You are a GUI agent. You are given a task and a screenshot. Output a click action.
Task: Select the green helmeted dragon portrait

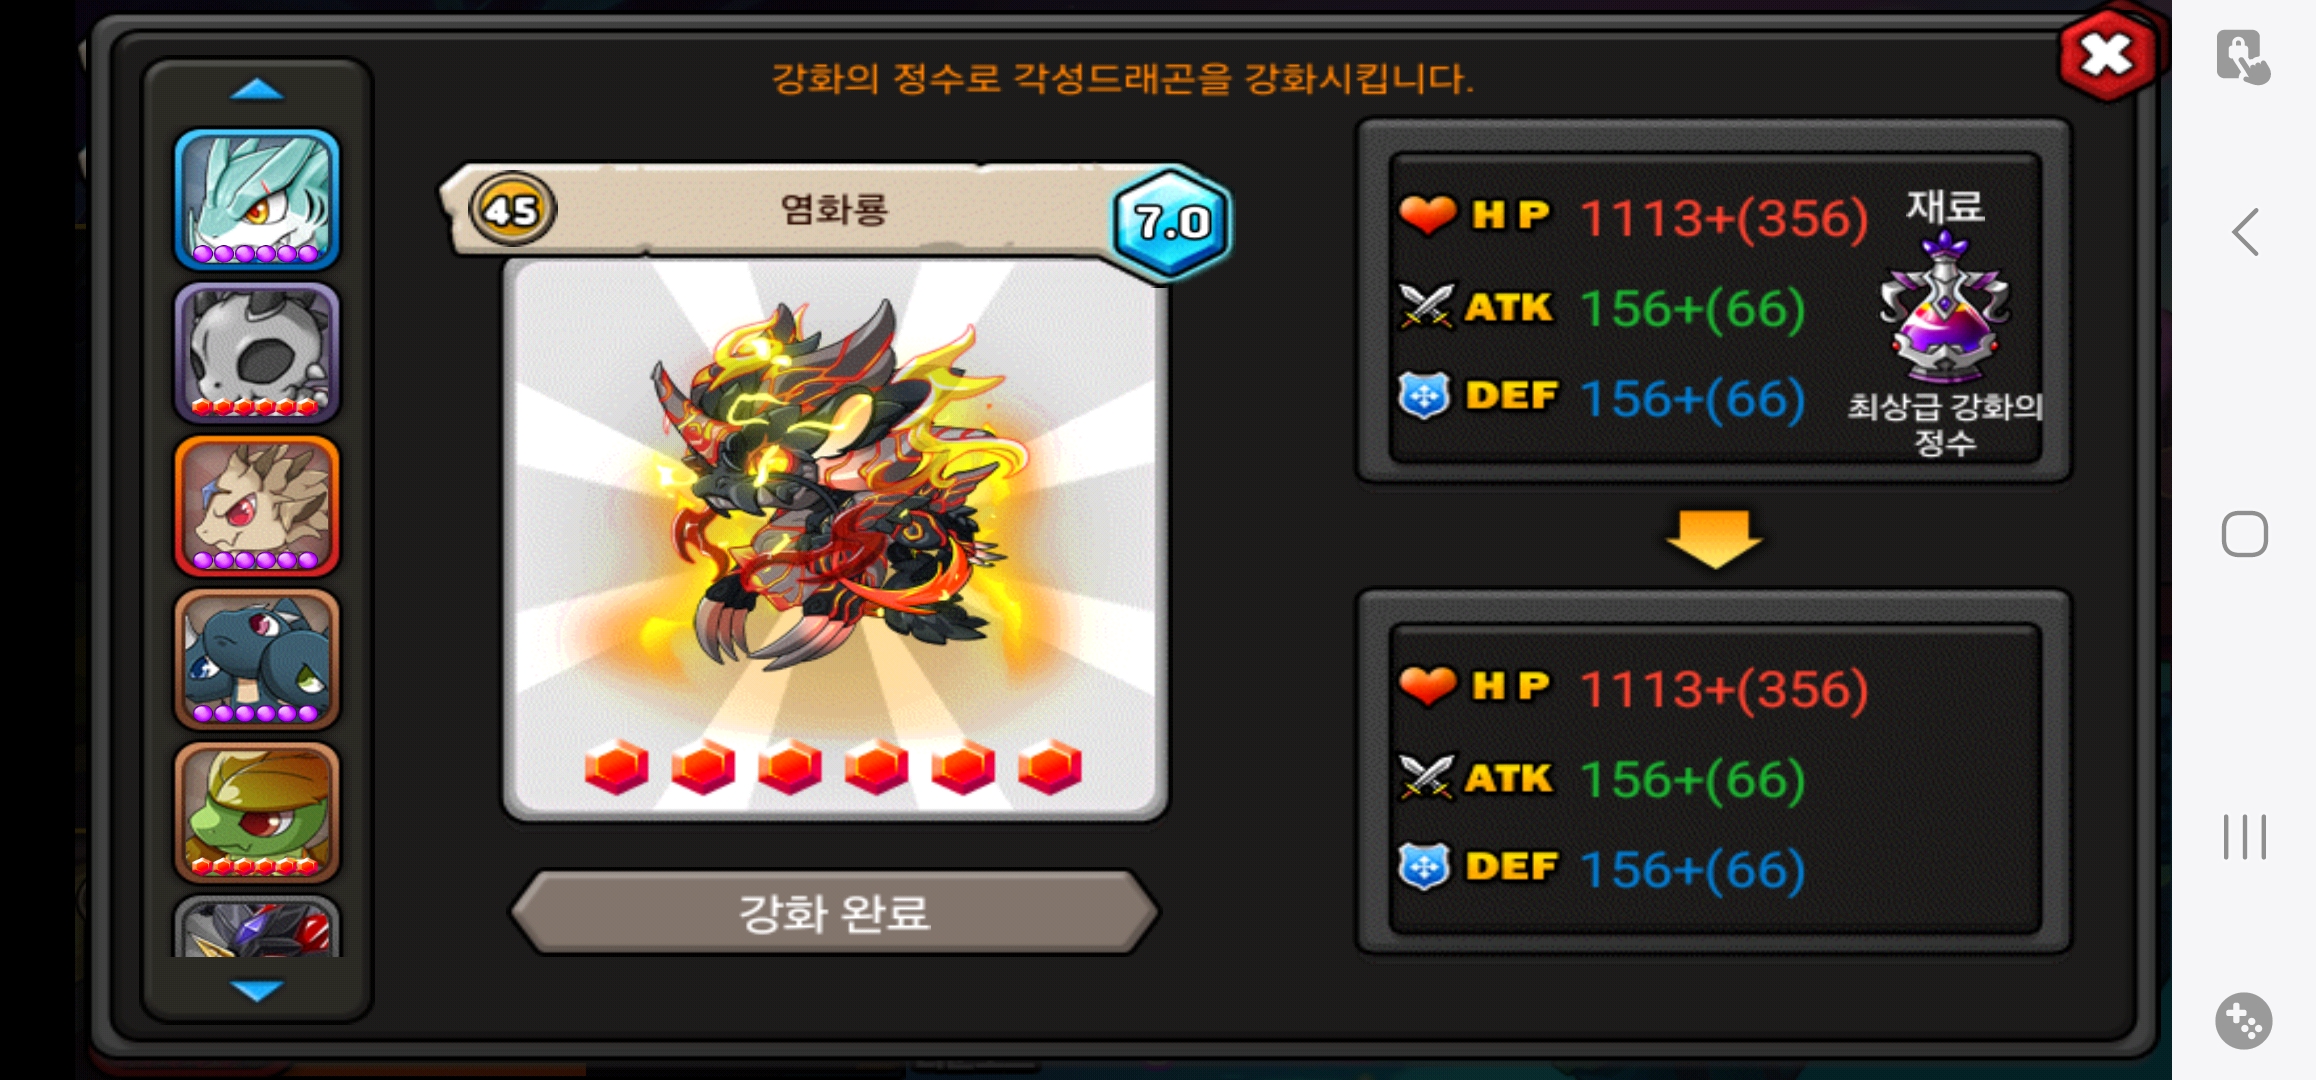pos(257,811)
